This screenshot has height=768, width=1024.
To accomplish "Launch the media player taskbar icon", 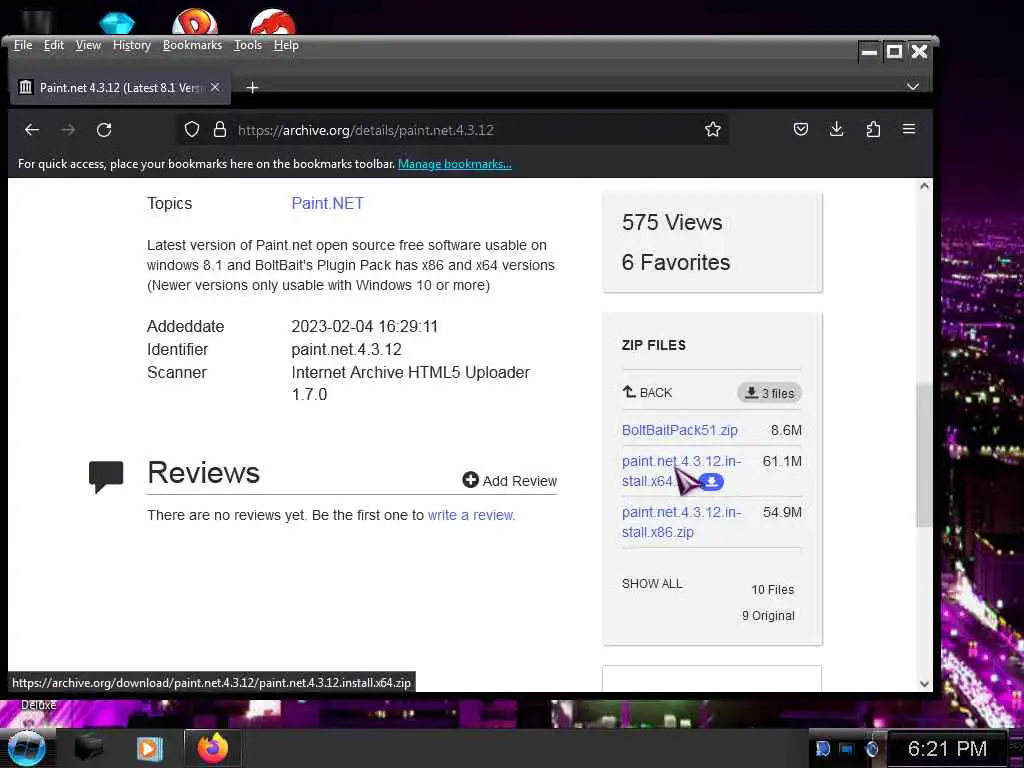I will point(150,748).
